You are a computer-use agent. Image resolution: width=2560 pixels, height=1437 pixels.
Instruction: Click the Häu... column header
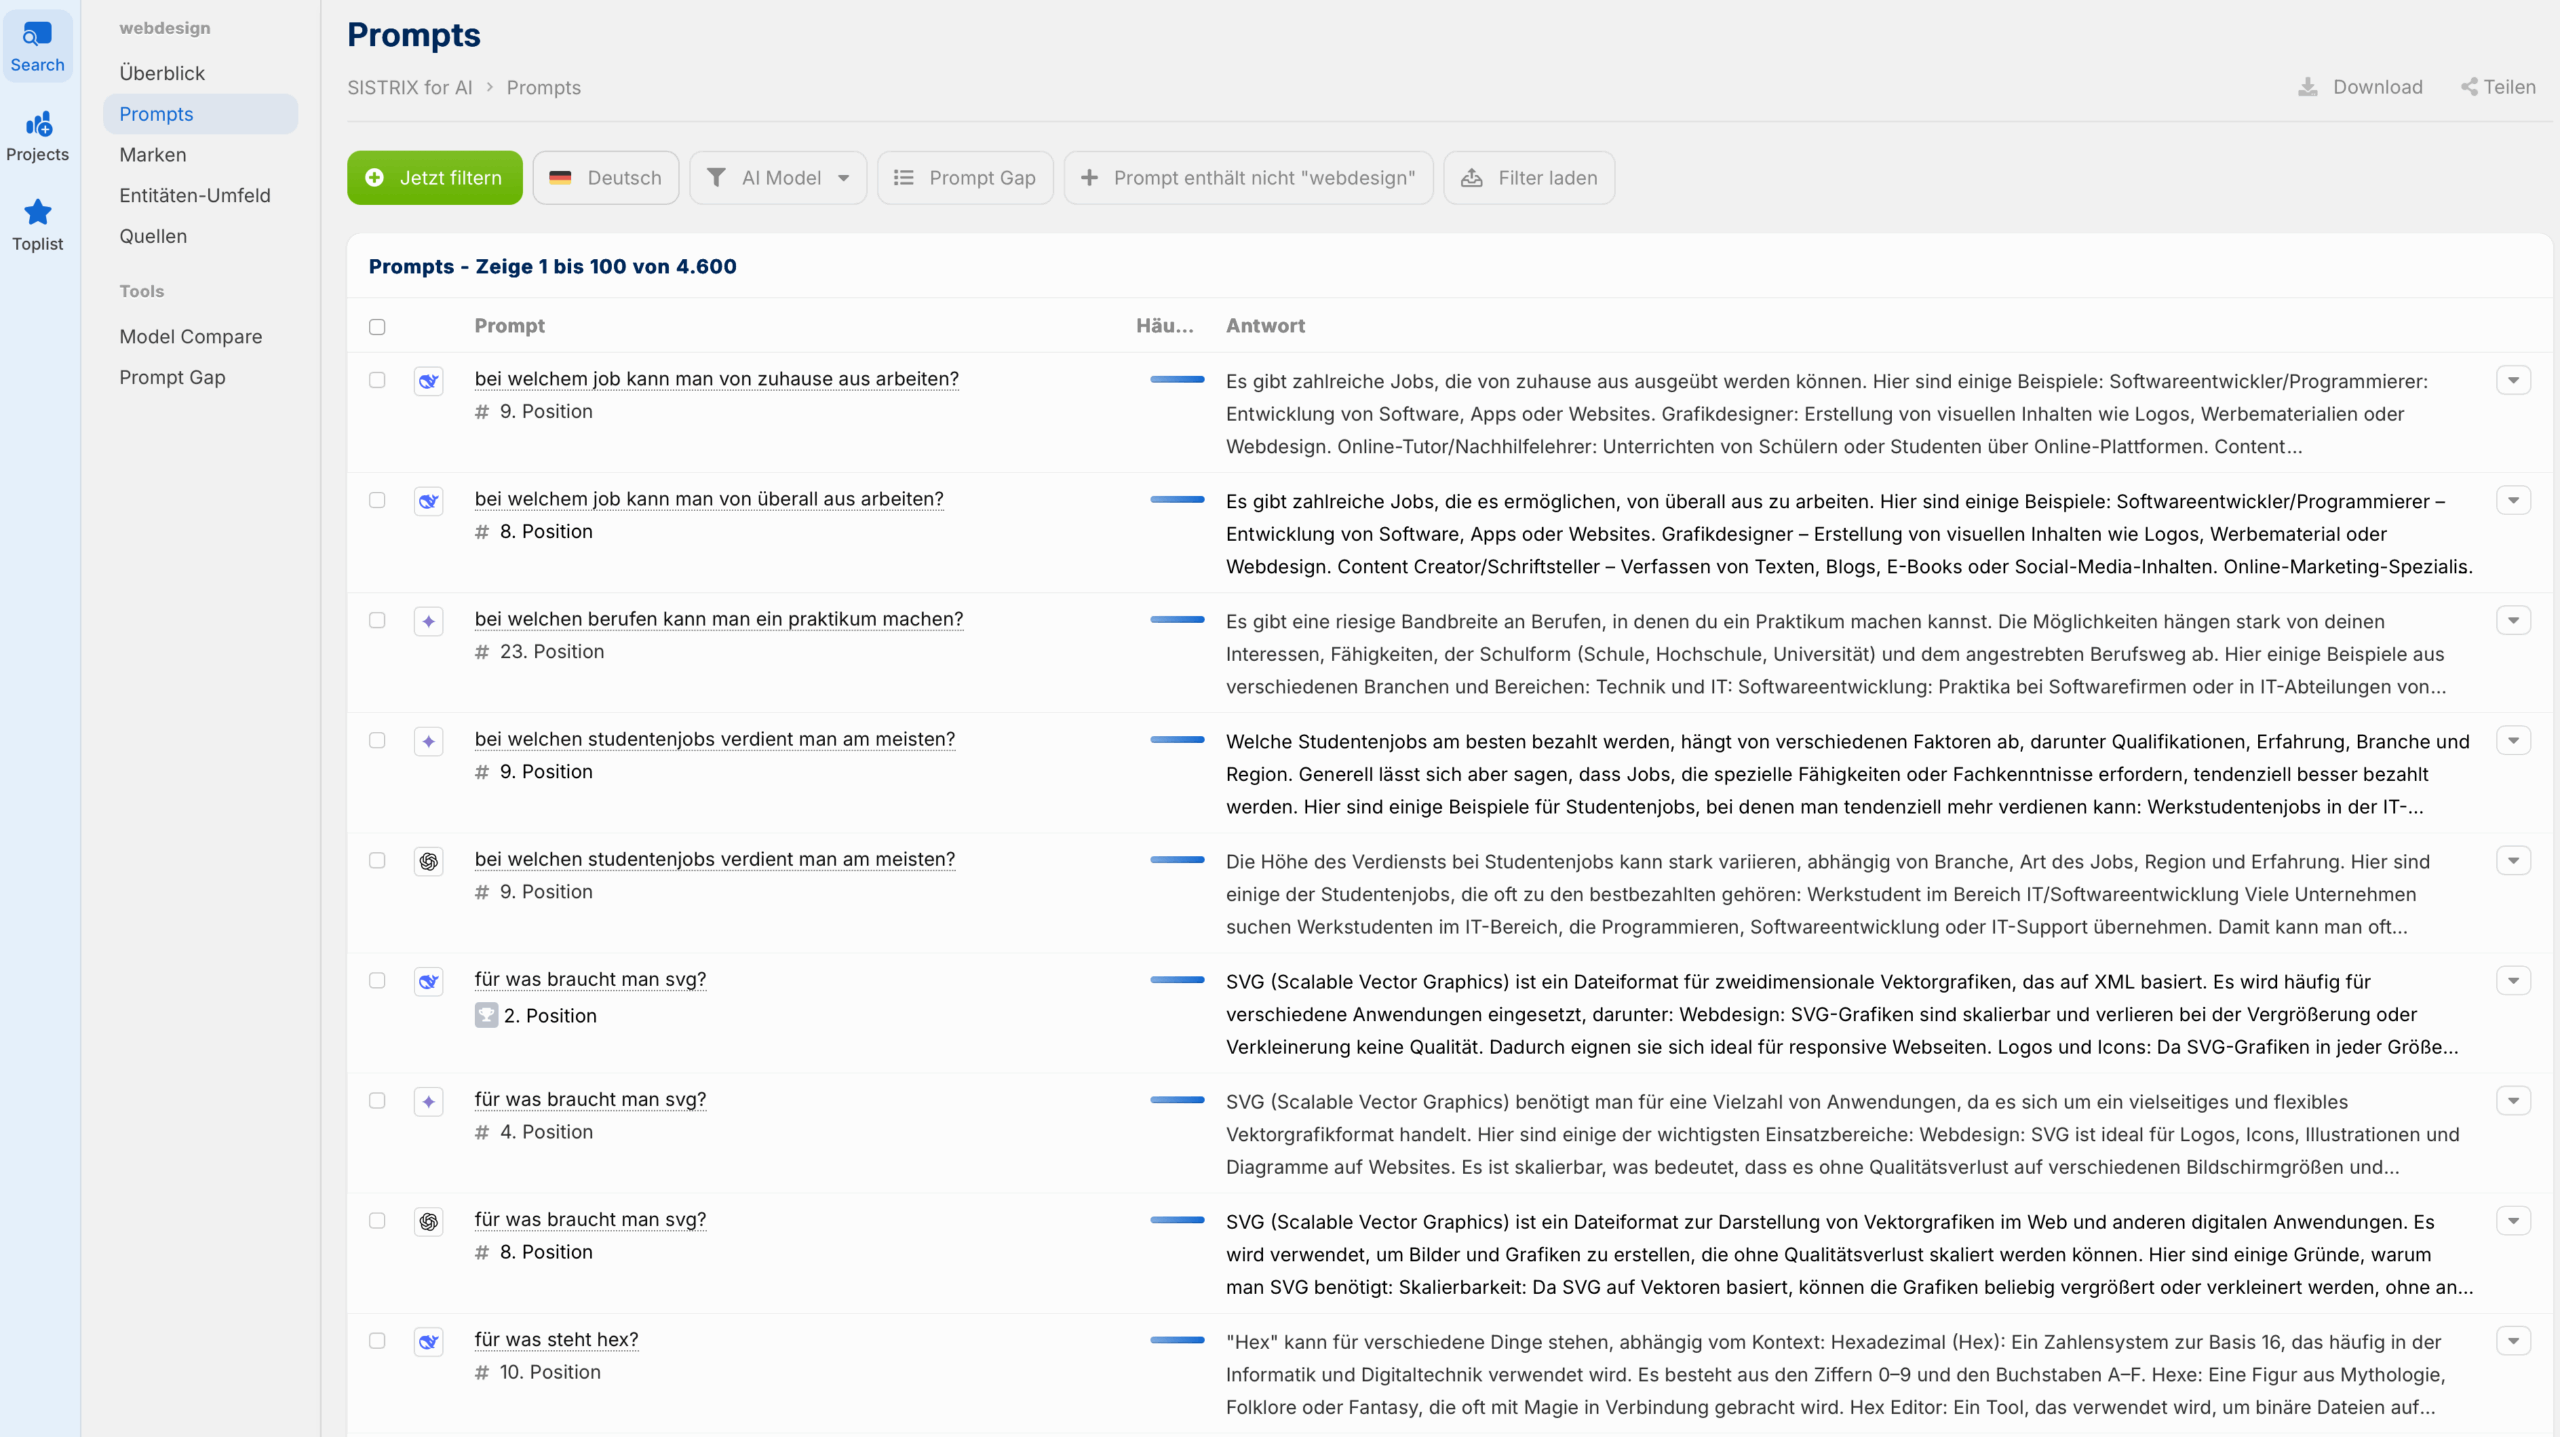coord(1165,326)
